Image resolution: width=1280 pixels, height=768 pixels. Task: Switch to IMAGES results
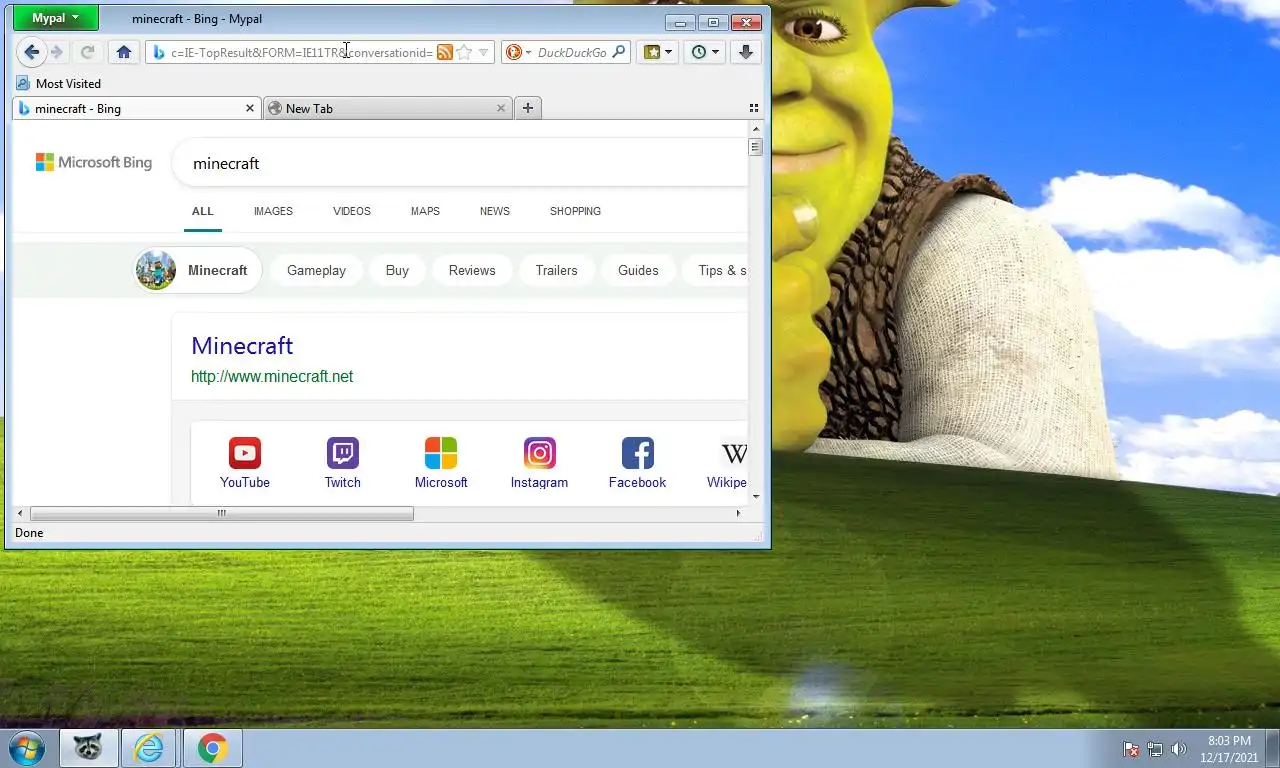coord(273,211)
